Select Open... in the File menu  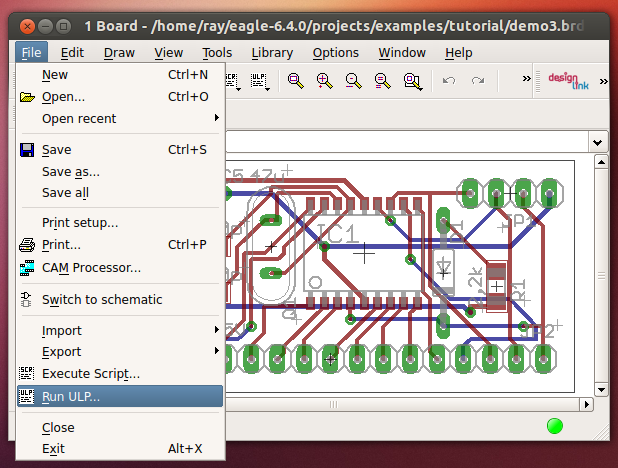coord(120,97)
